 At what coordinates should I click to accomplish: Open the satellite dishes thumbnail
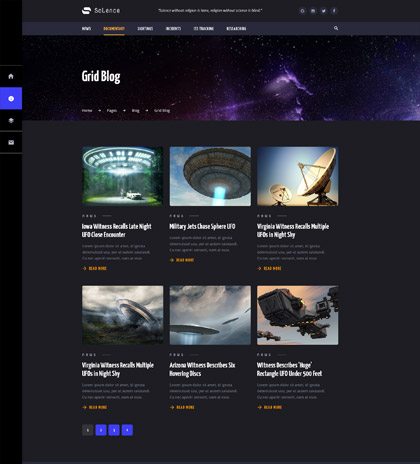297,176
